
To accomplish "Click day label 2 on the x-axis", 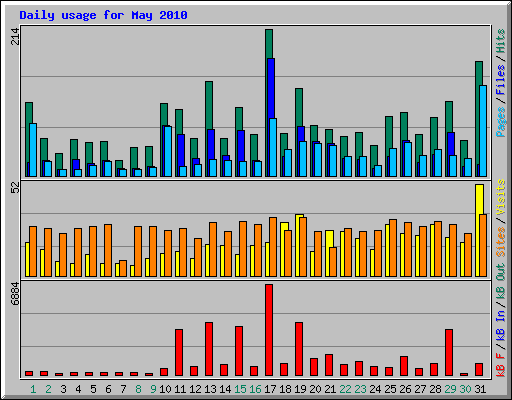I will click(x=48, y=389).
